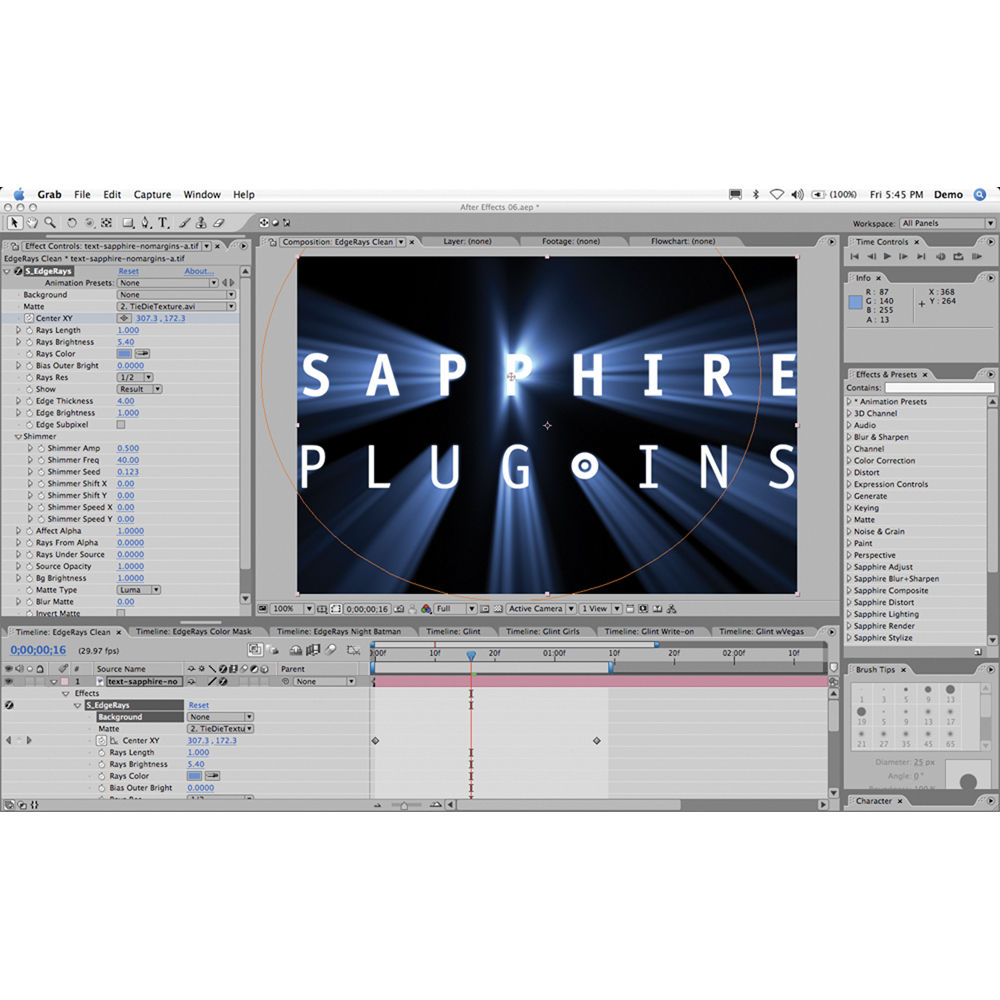
Task: Toggle Center XY stopwatch in Effect Controls
Action: (29, 318)
